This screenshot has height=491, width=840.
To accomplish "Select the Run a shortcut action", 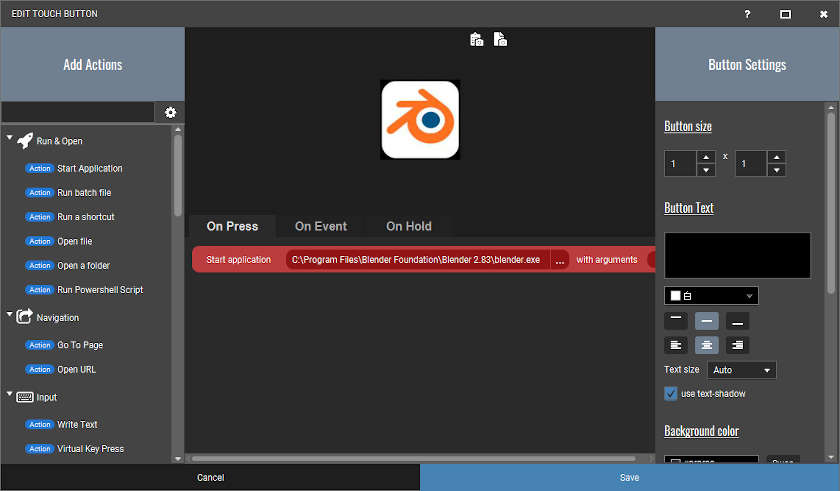I will pos(70,217).
